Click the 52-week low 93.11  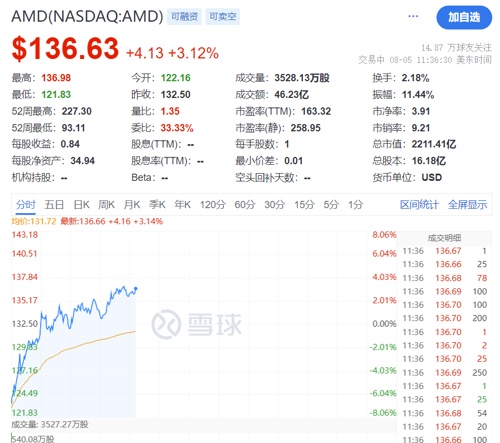tap(73, 128)
